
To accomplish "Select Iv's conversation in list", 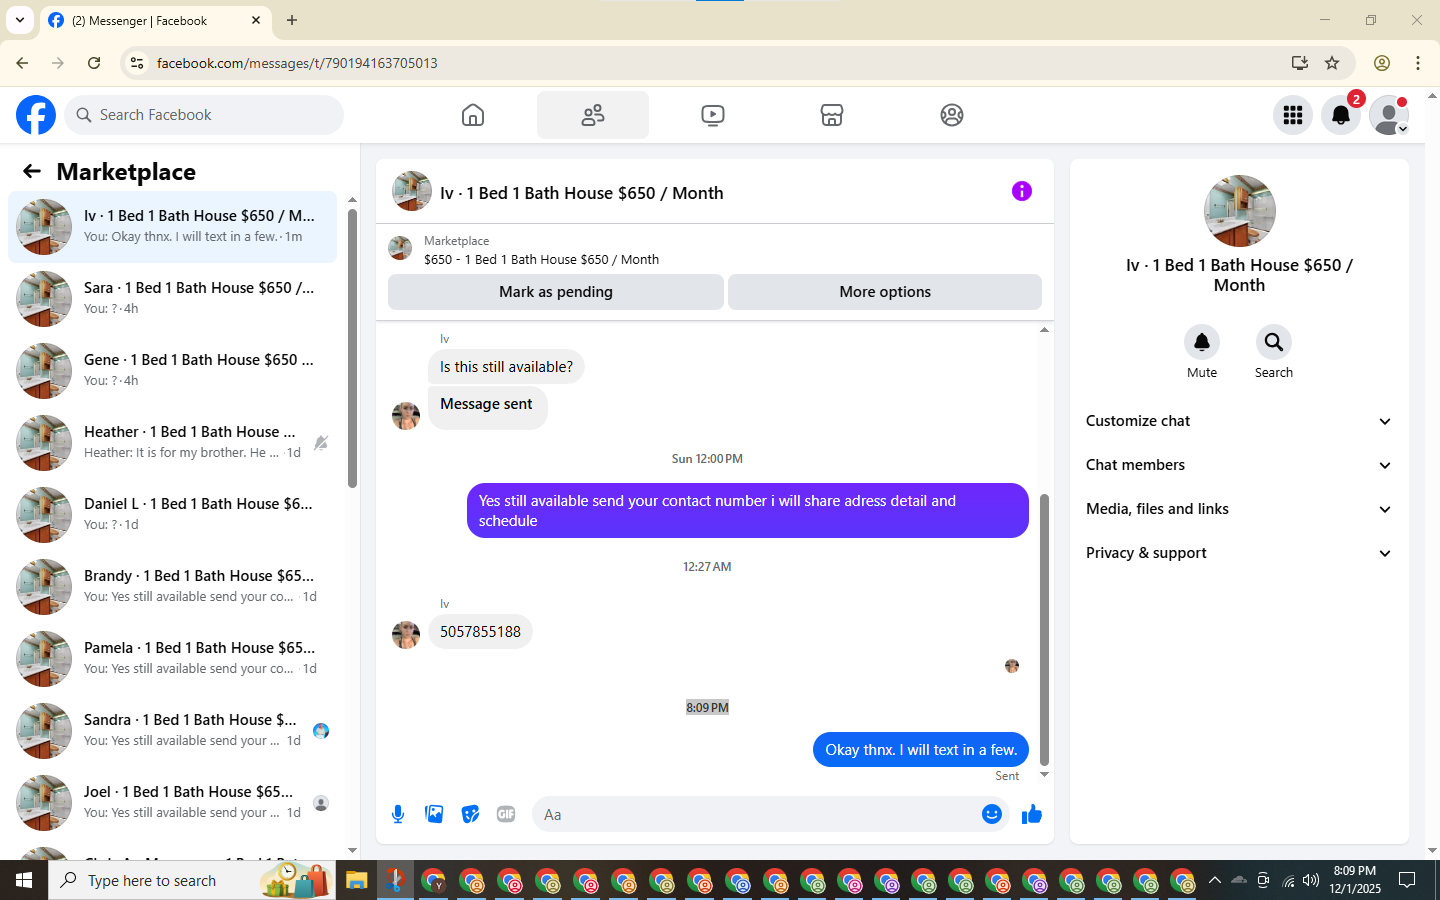I will (172, 226).
